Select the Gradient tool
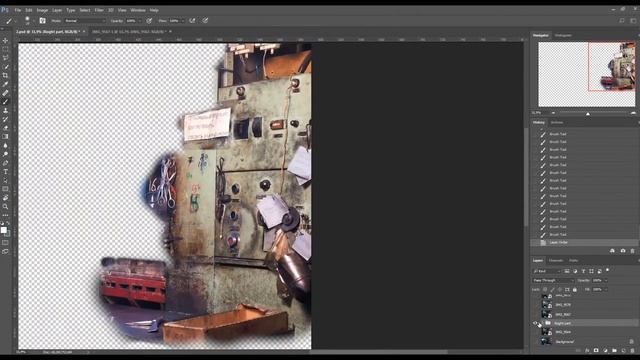Screen dimensions: 640x360 point(5,136)
